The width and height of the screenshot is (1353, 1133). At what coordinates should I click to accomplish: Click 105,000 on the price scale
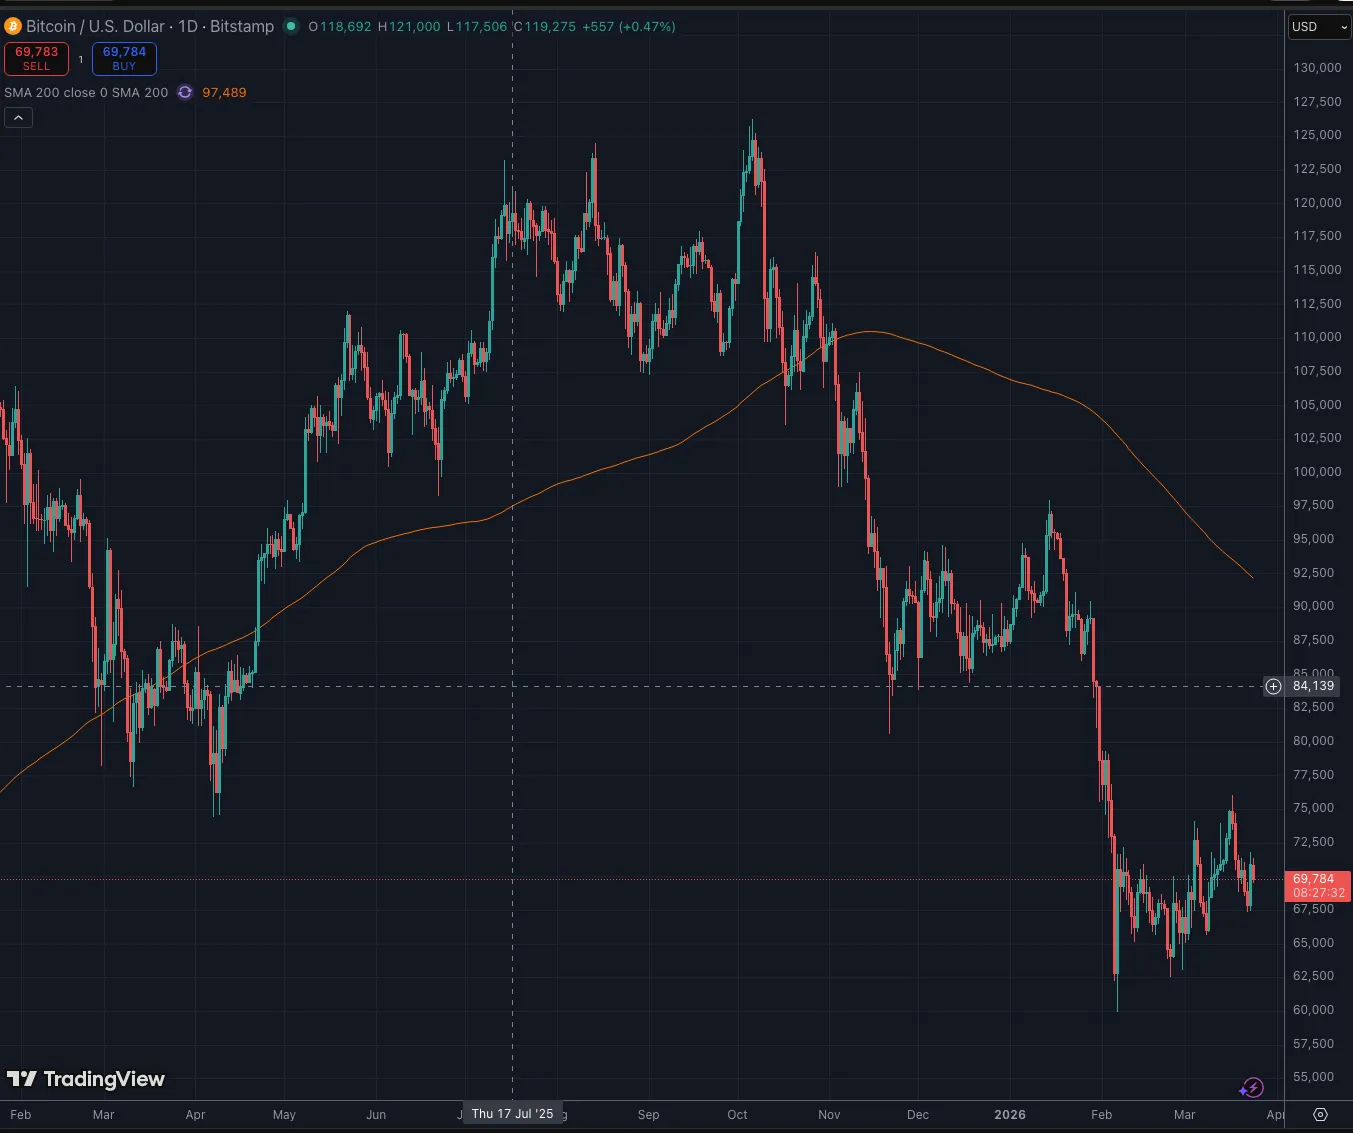coord(1317,405)
